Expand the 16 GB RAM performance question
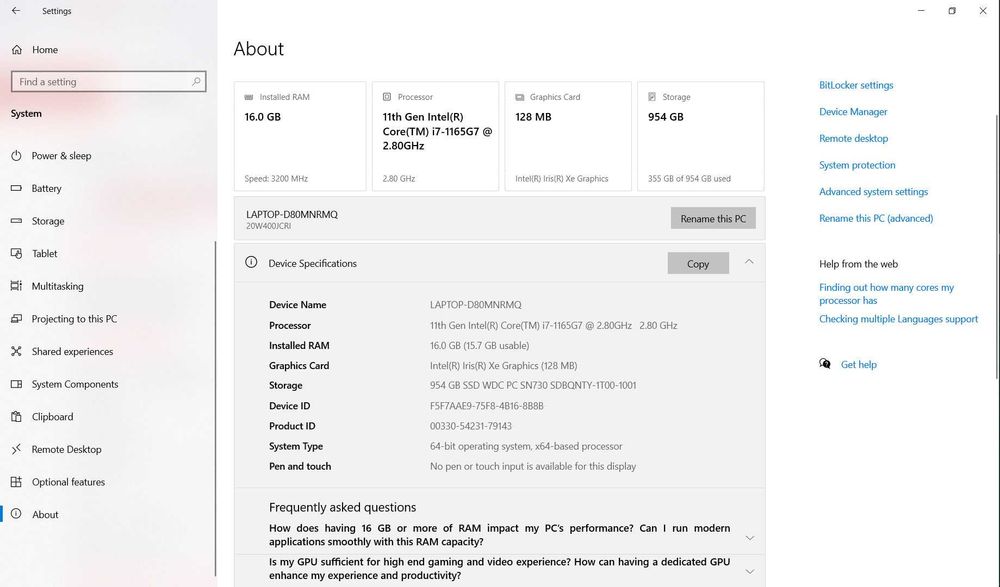This screenshot has height=587, width=1000. [x=749, y=537]
